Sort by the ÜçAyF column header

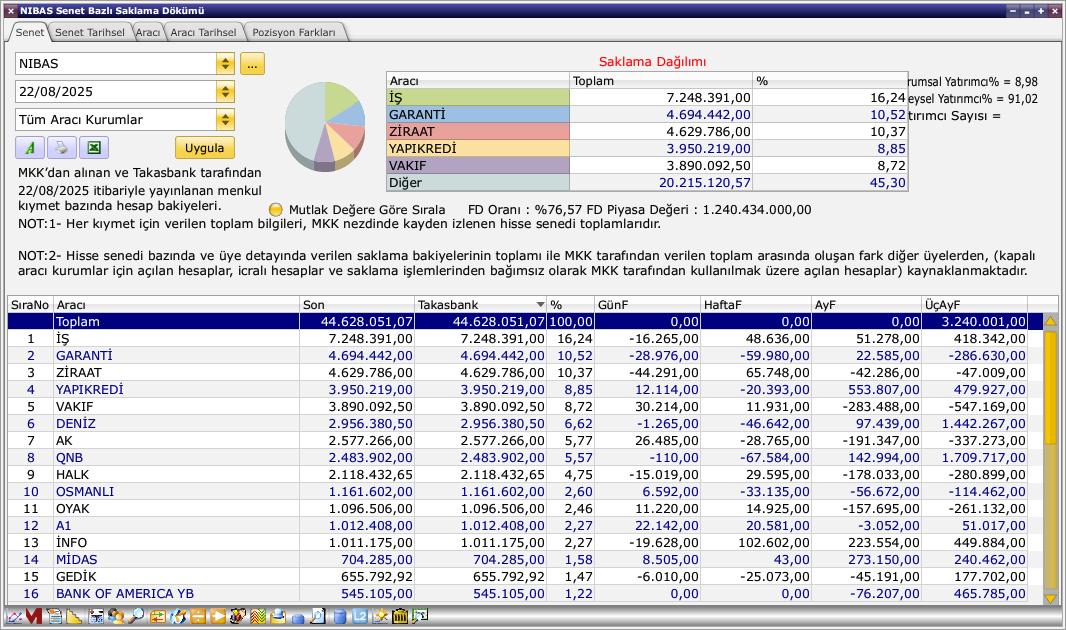coord(974,304)
